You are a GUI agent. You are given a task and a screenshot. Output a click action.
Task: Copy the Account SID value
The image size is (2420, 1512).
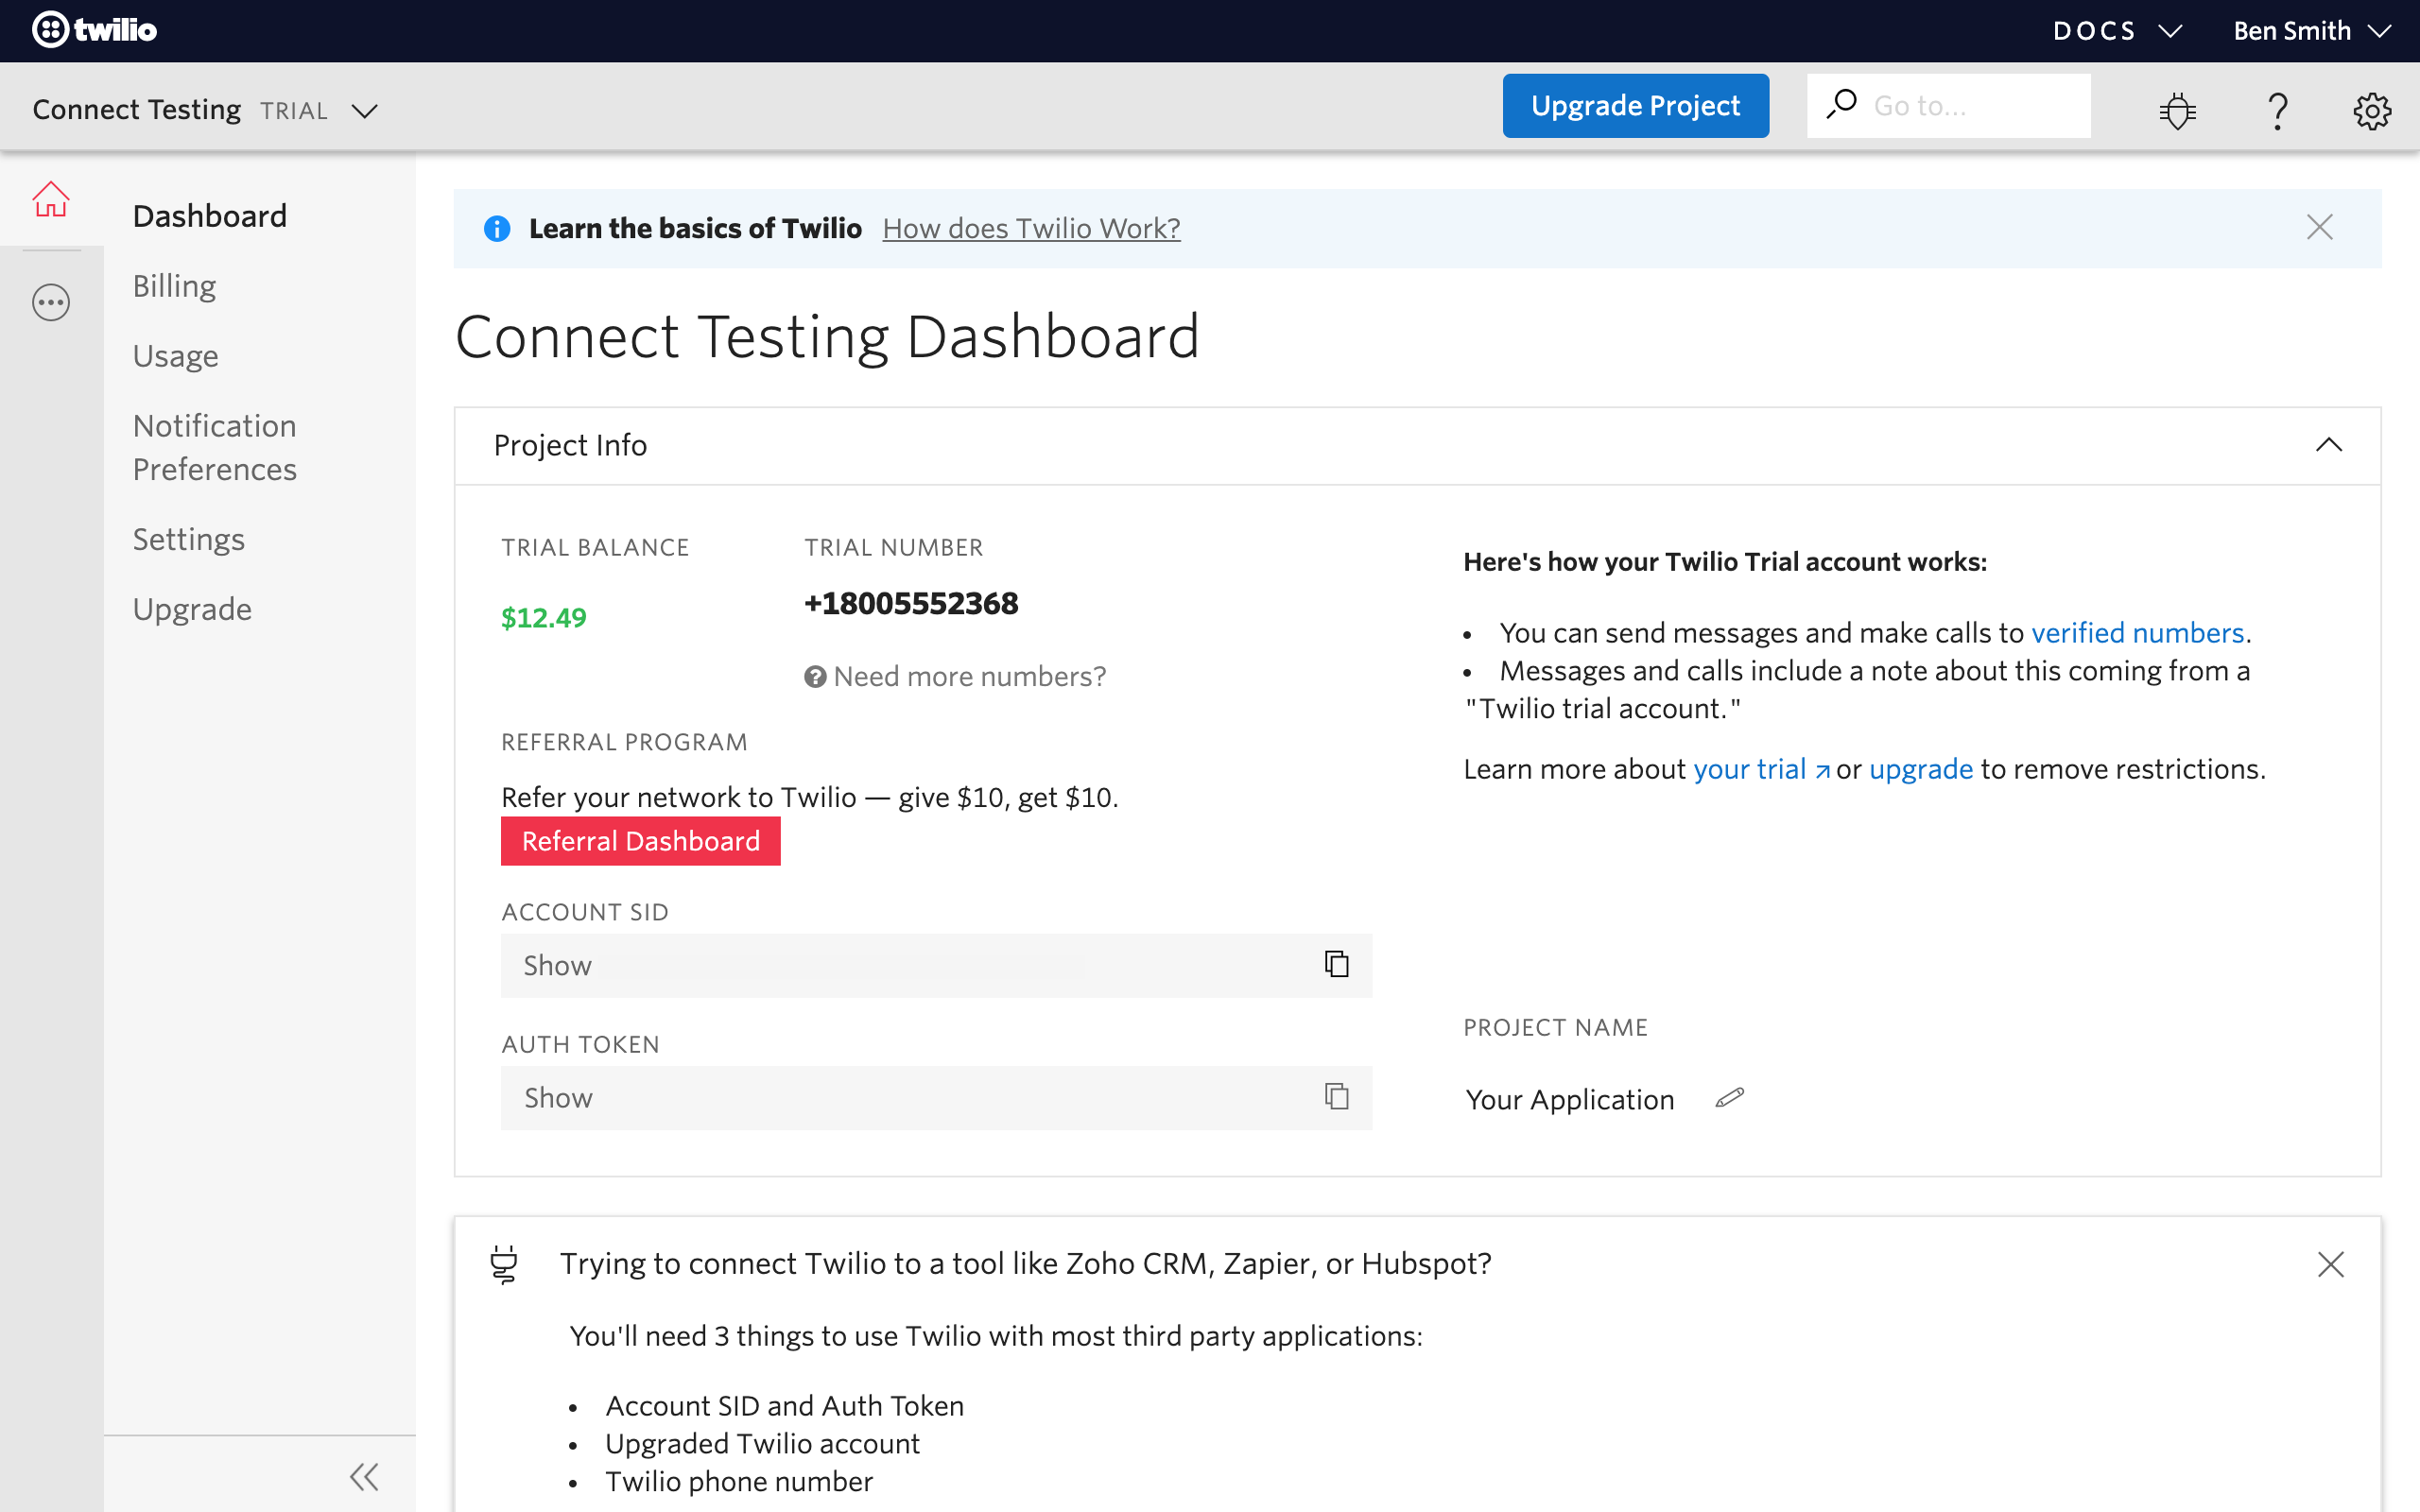(x=1336, y=964)
